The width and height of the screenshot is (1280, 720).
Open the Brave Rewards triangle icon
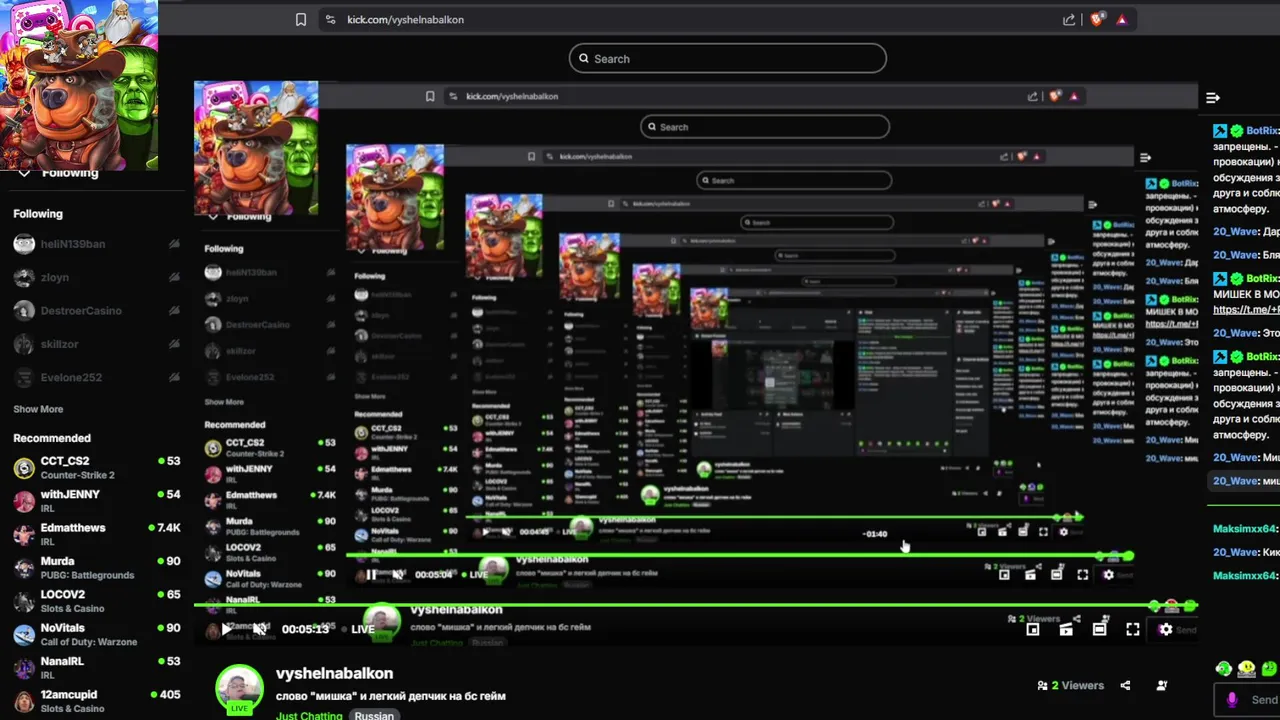tap(1121, 19)
